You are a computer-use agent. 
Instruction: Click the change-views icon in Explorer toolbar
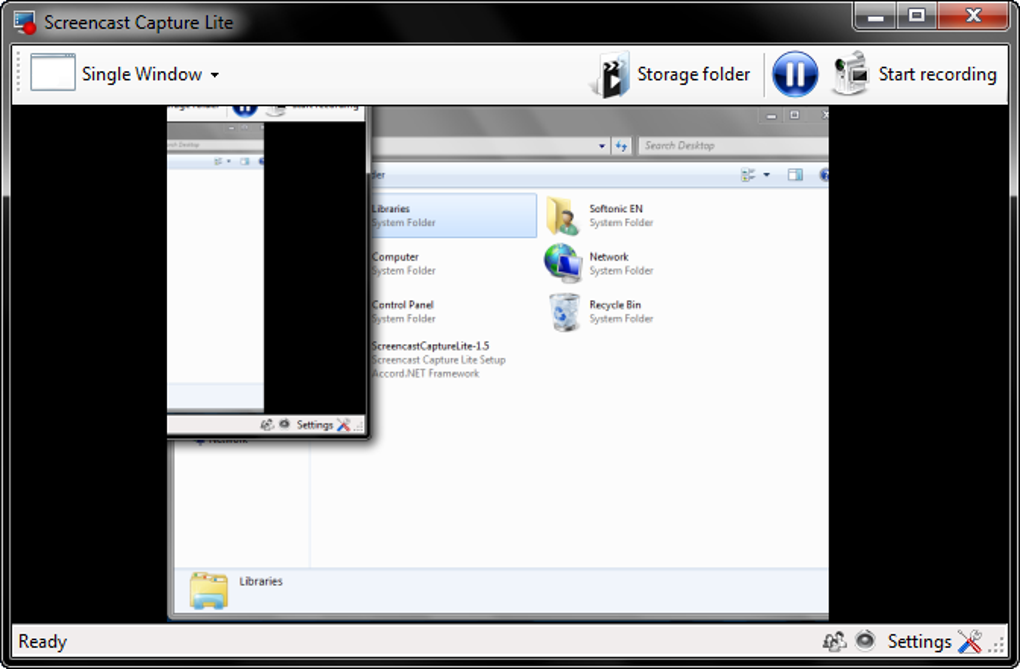pyautogui.click(x=749, y=175)
